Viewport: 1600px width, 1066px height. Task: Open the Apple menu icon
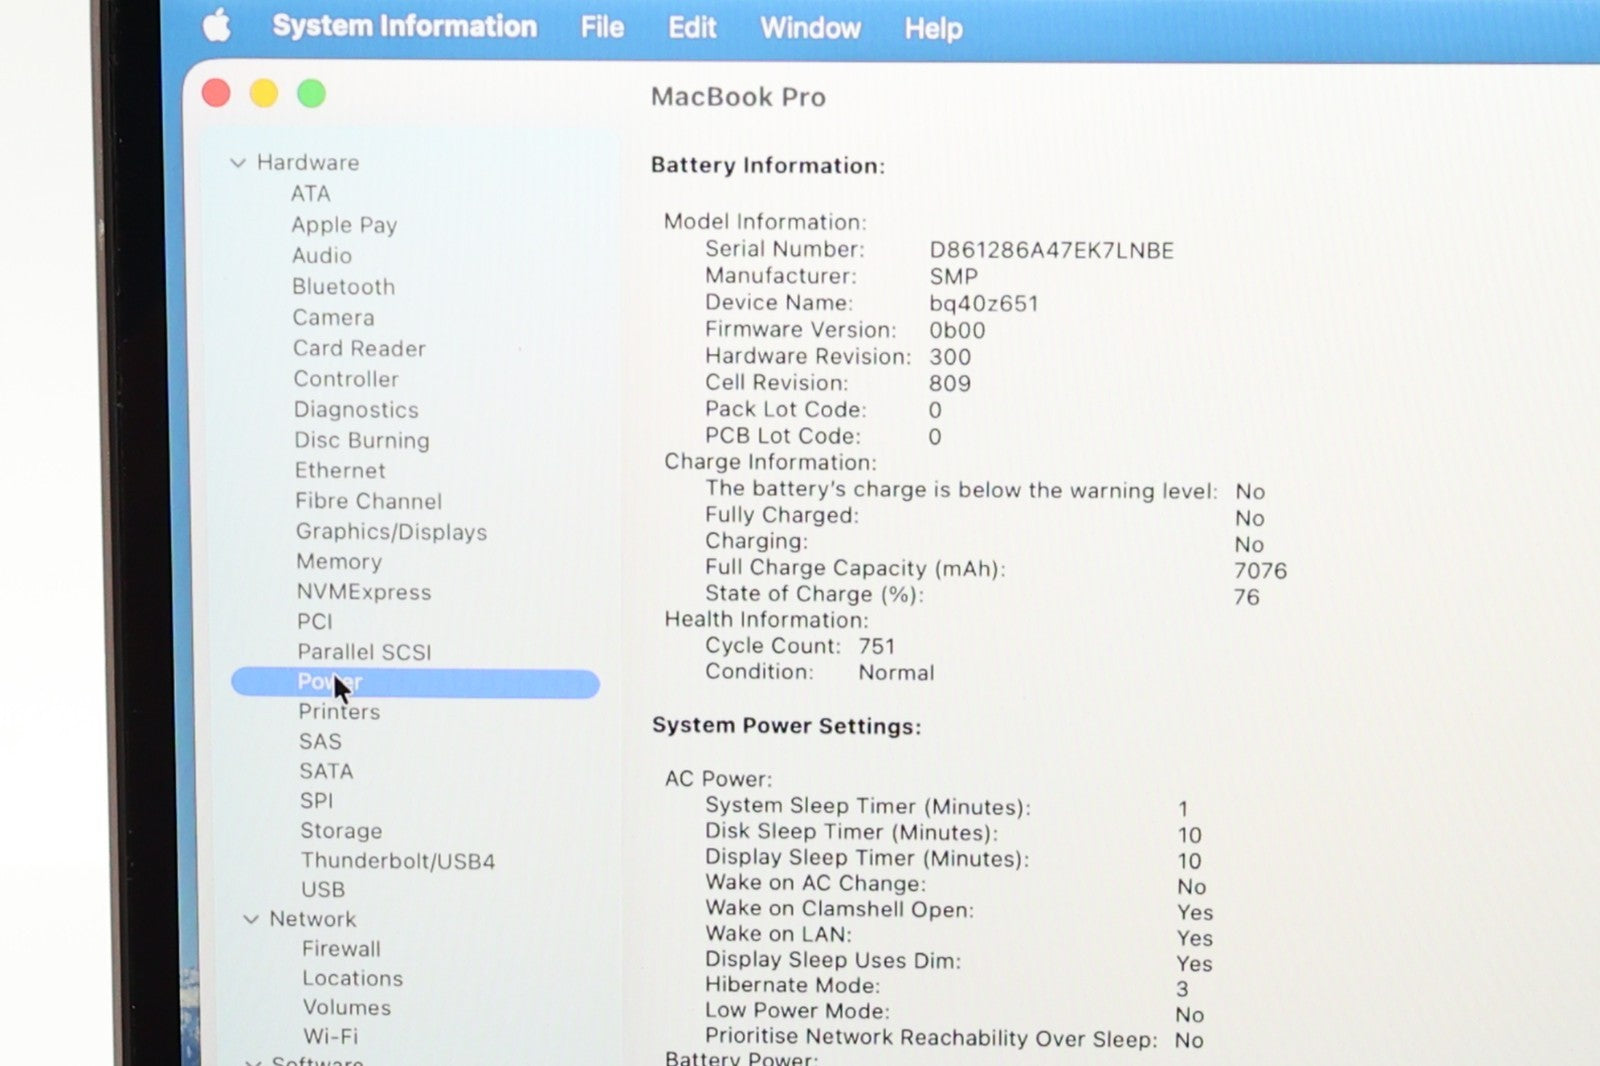[x=216, y=26]
